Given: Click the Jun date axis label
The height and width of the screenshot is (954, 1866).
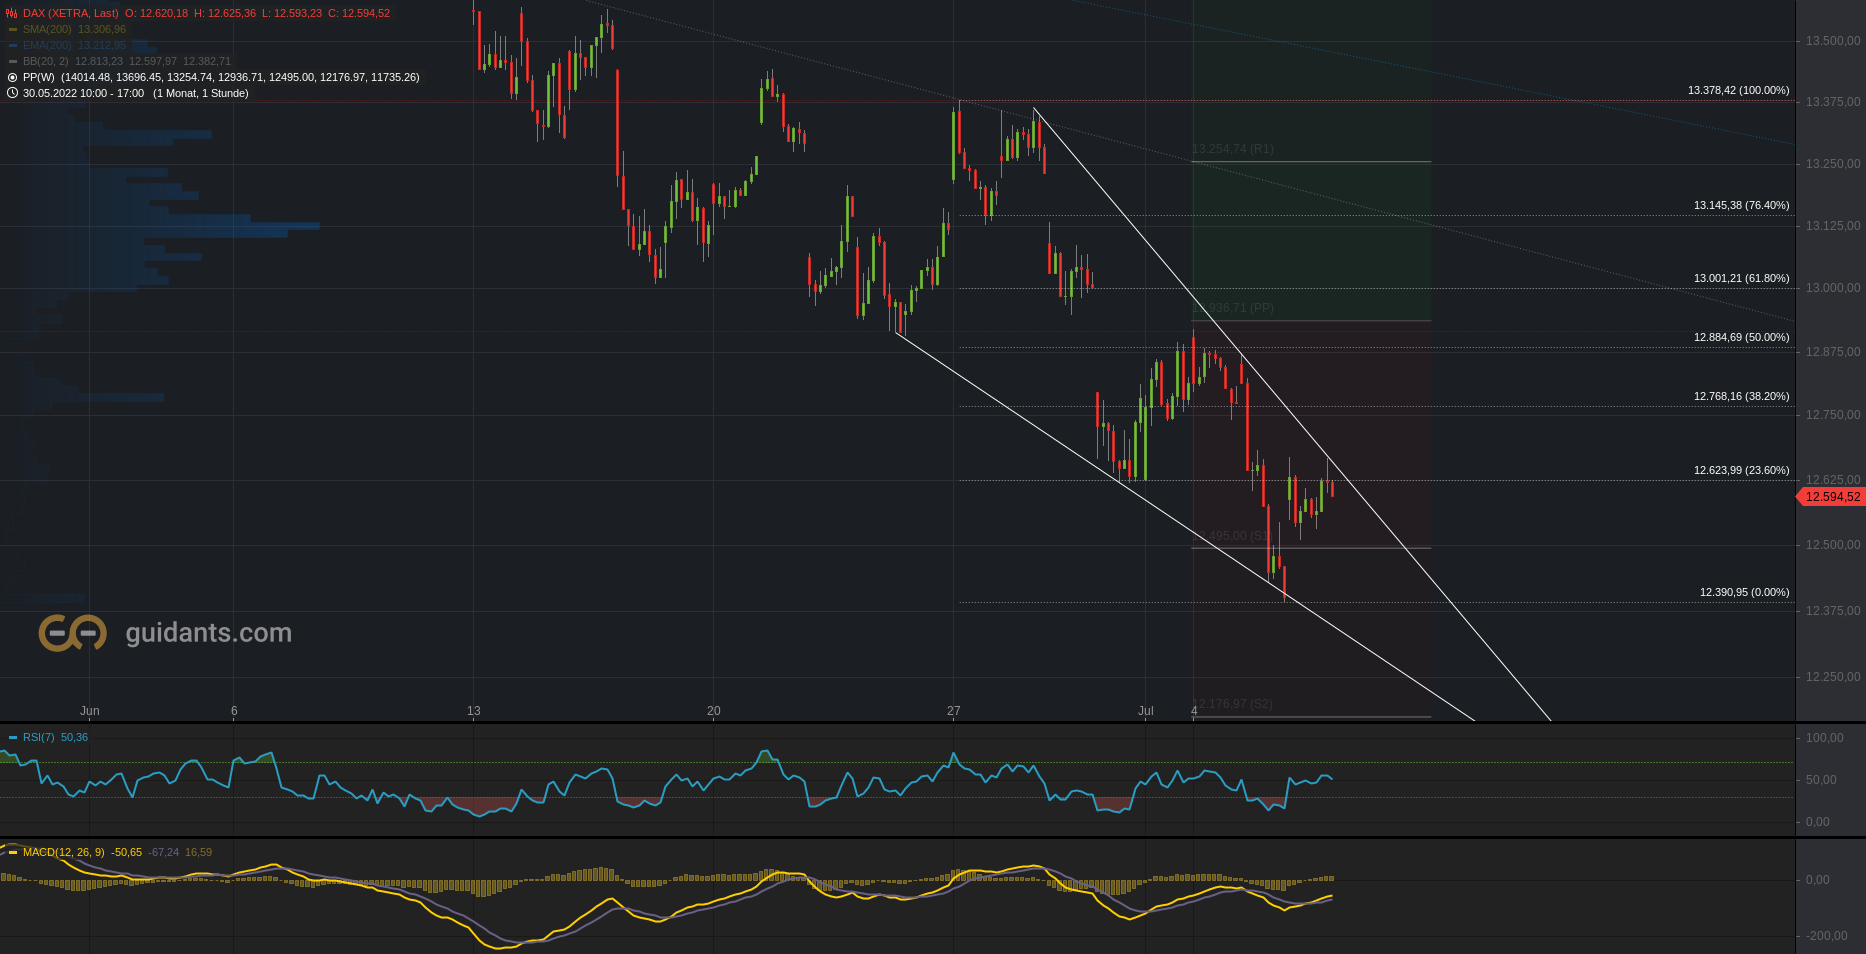Looking at the screenshot, I should tap(90, 711).
